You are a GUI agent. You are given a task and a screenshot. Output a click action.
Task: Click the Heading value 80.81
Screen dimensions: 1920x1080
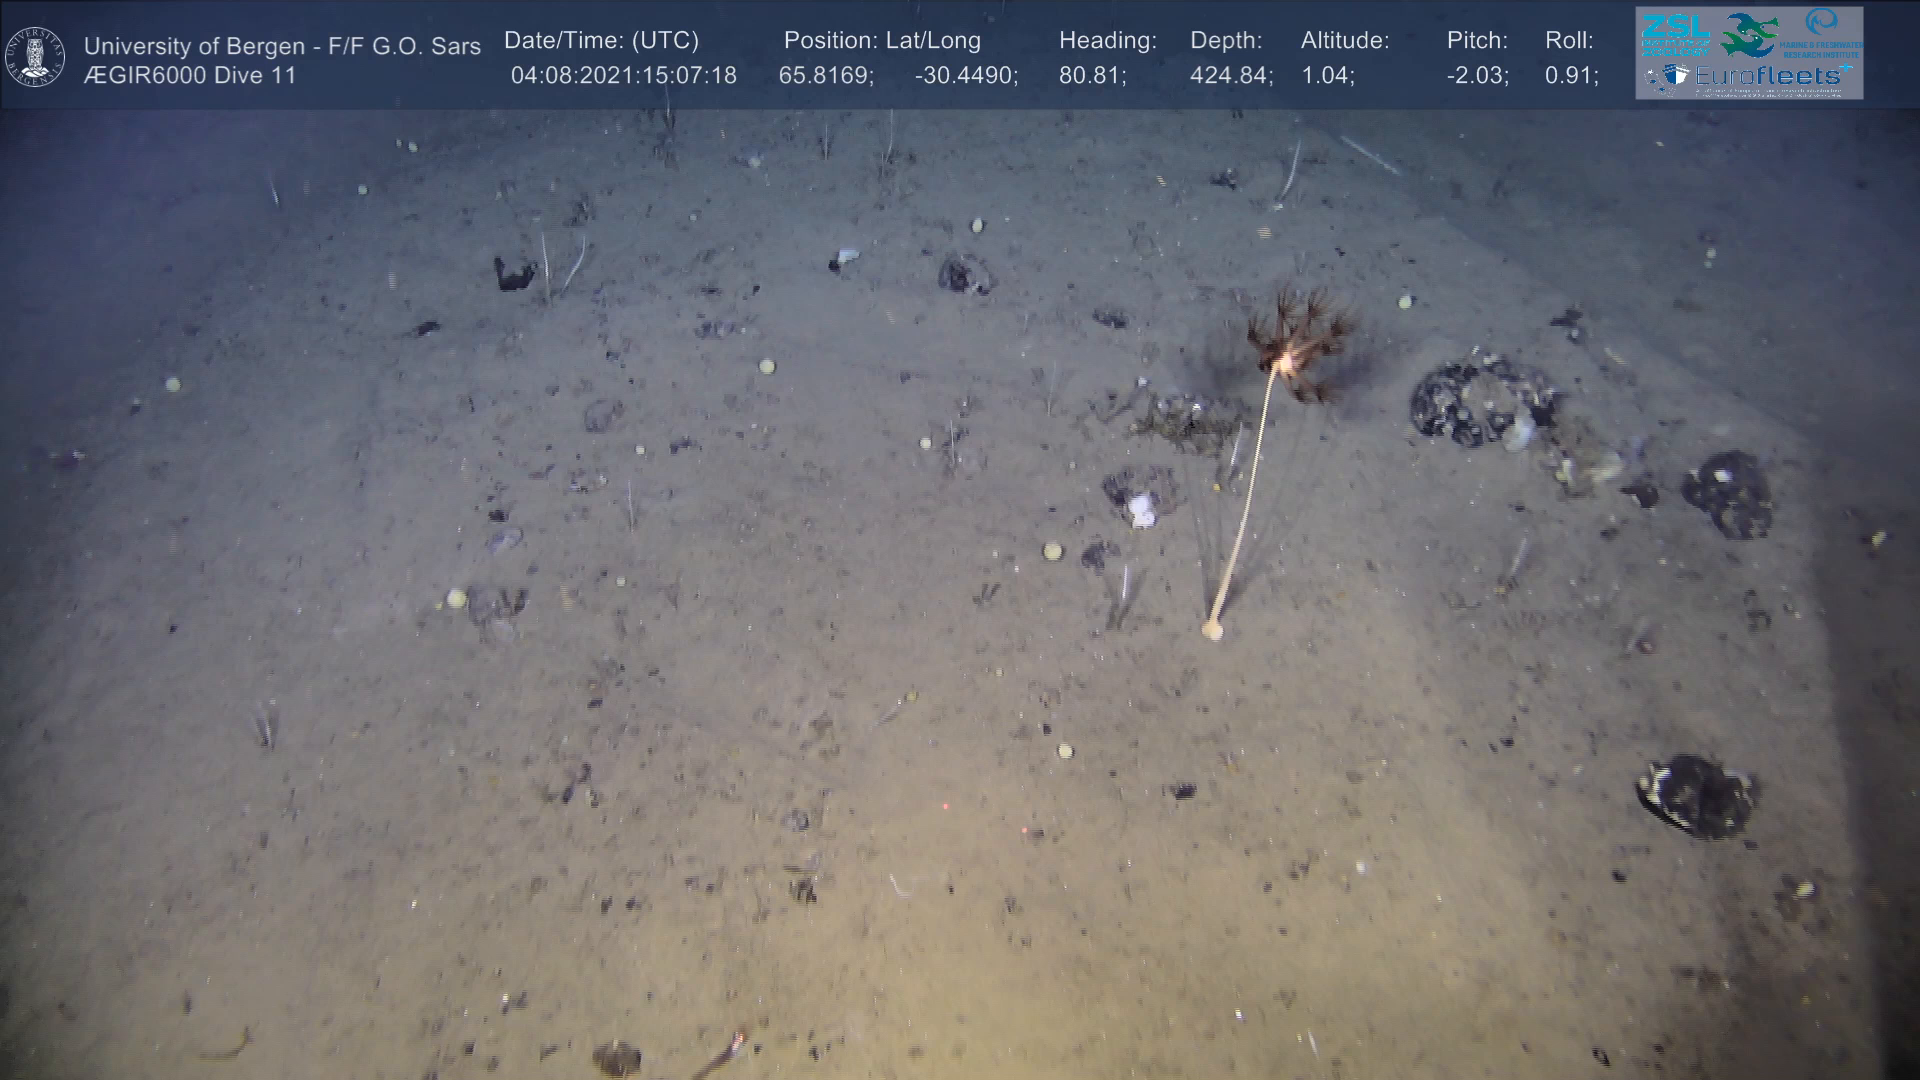point(1092,76)
